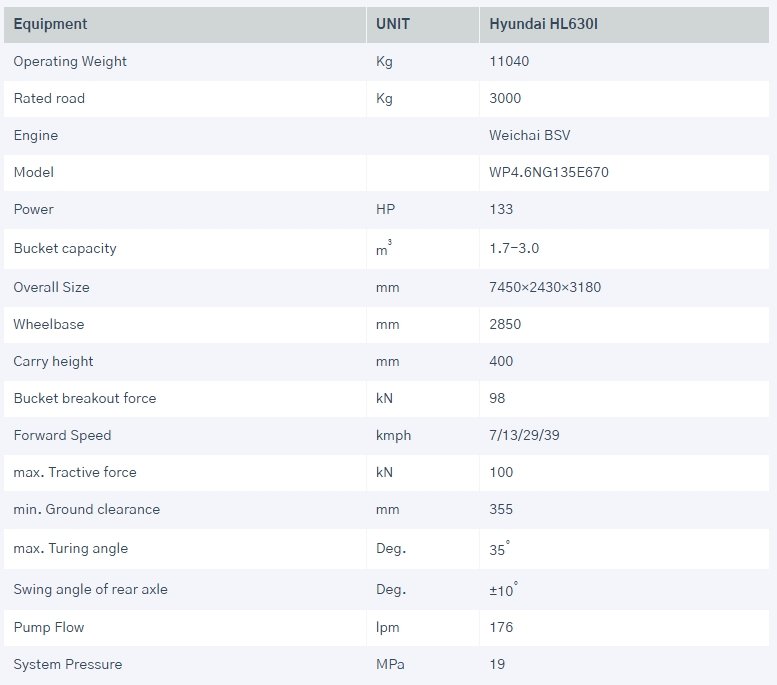Click the Carry height row label
777x685 pixels.
click(53, 361)
